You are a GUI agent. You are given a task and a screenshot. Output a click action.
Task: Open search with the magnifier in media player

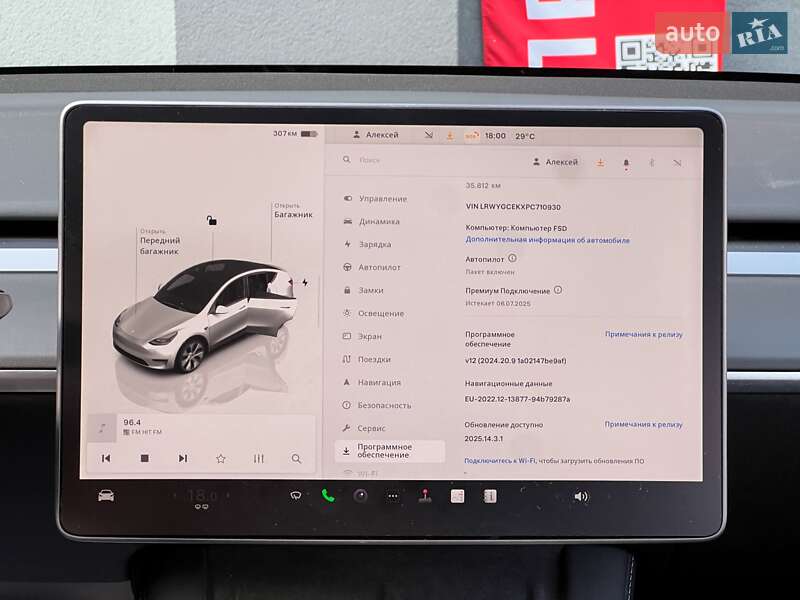click(297, 458)
